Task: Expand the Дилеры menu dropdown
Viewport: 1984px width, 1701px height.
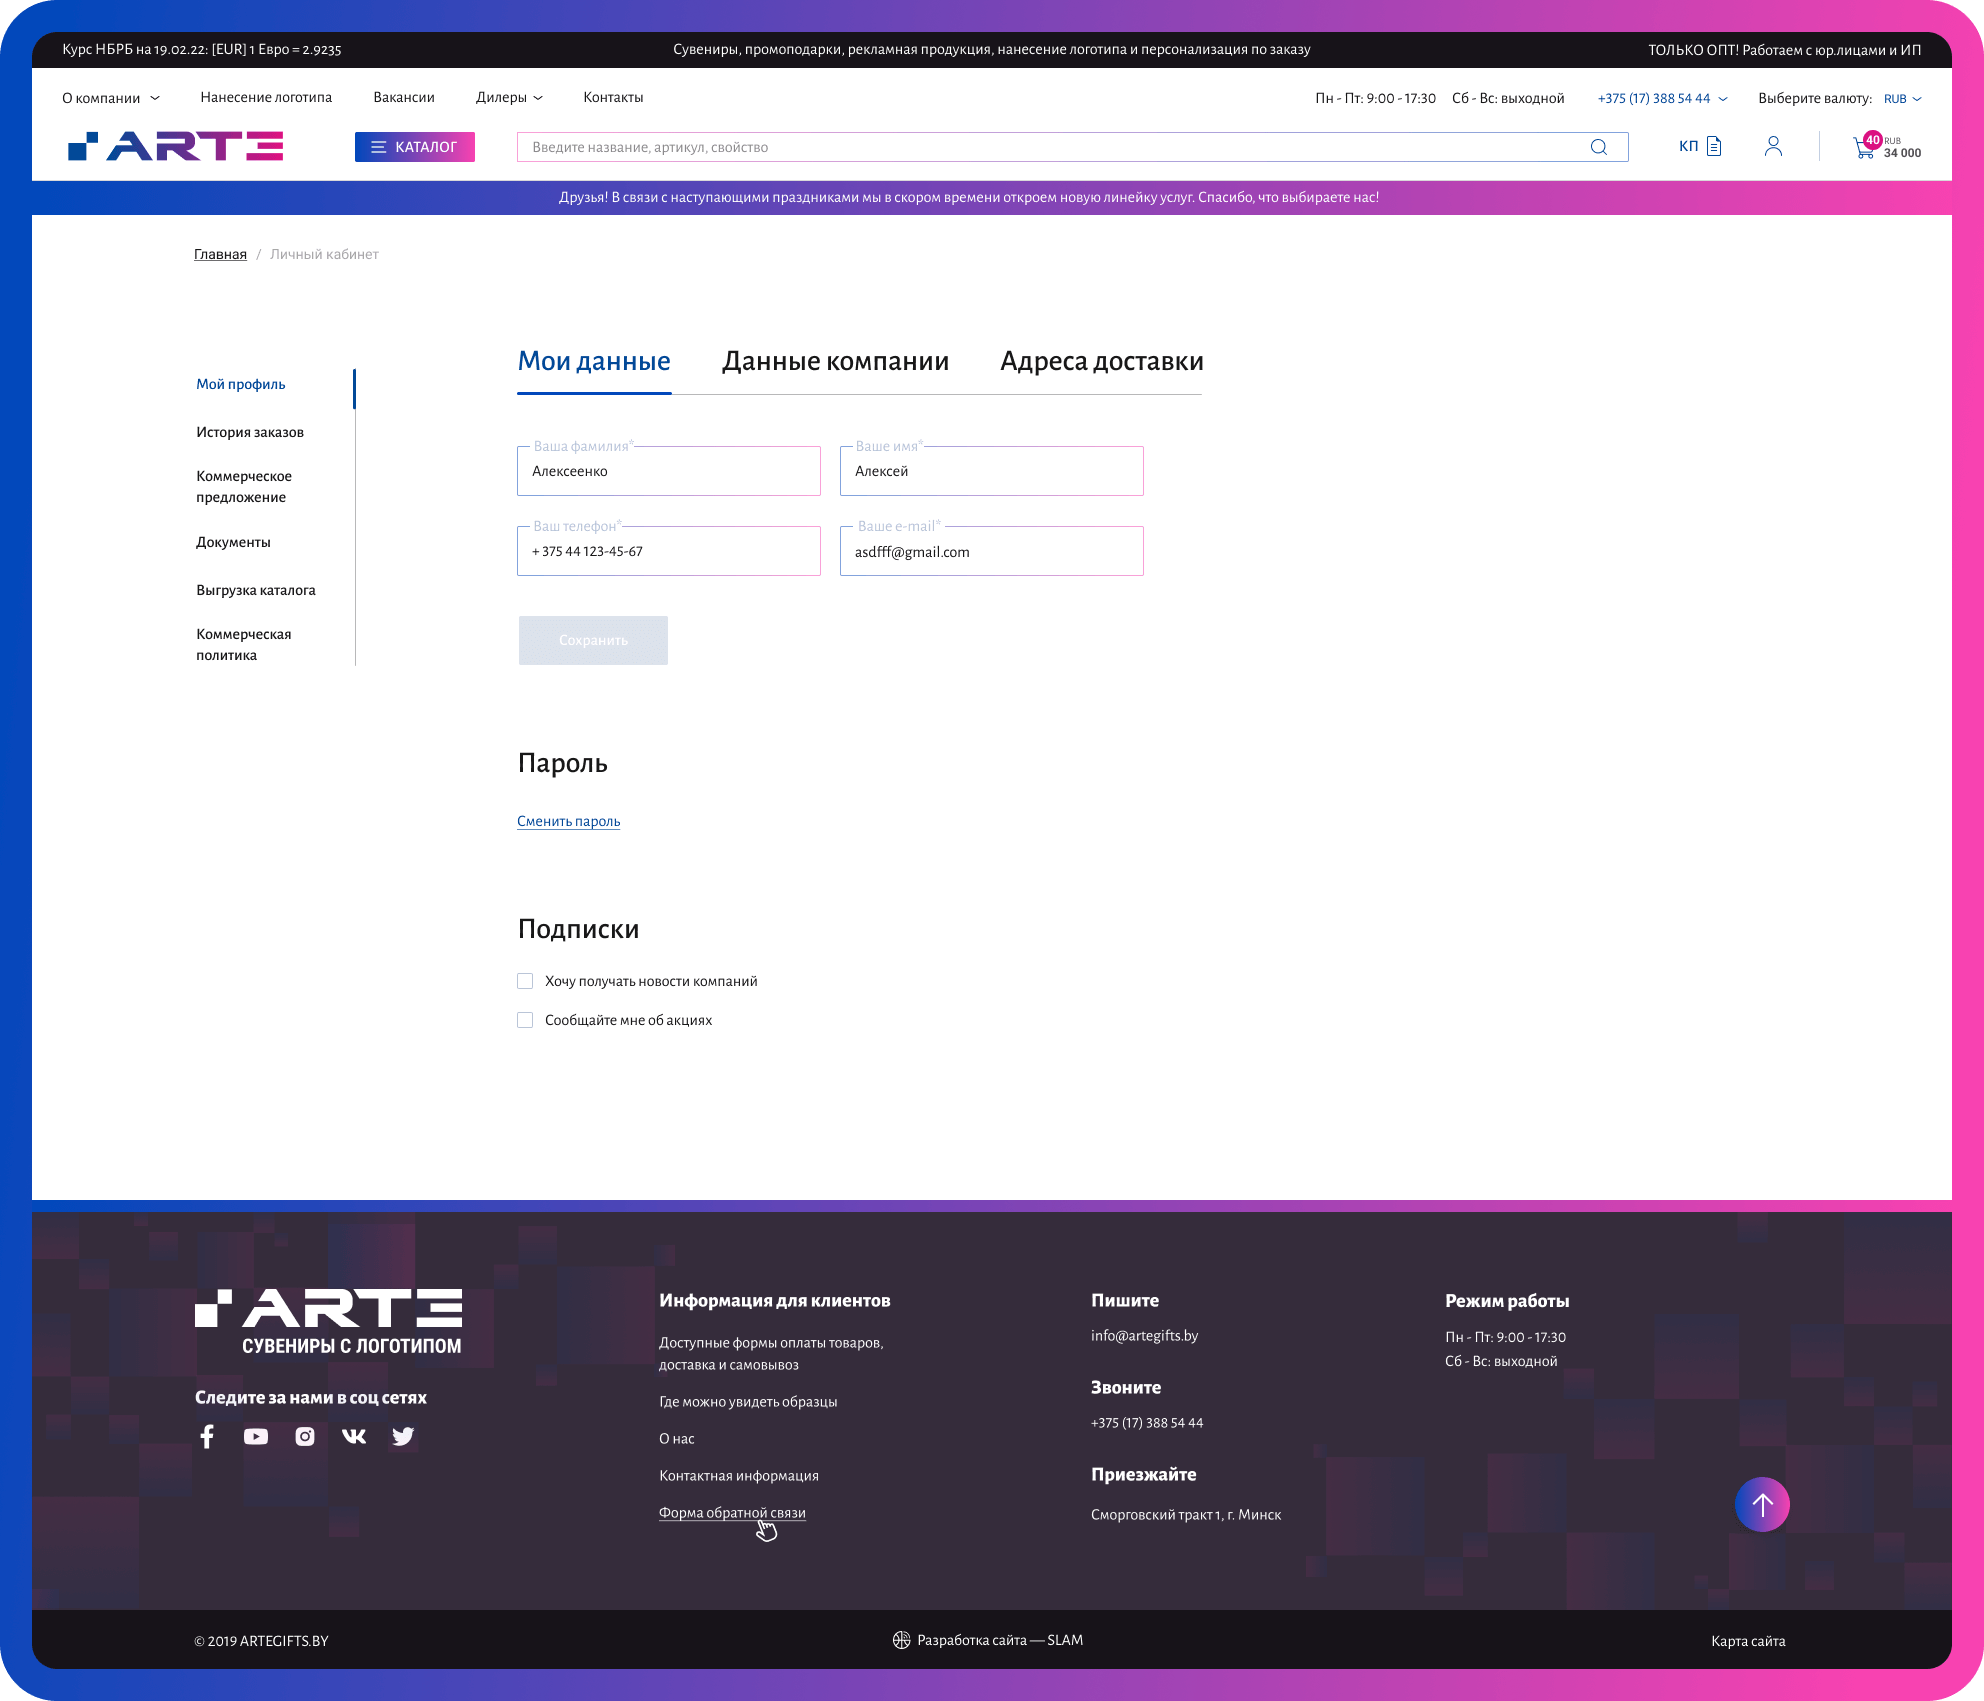Action: tap(509, 98)
